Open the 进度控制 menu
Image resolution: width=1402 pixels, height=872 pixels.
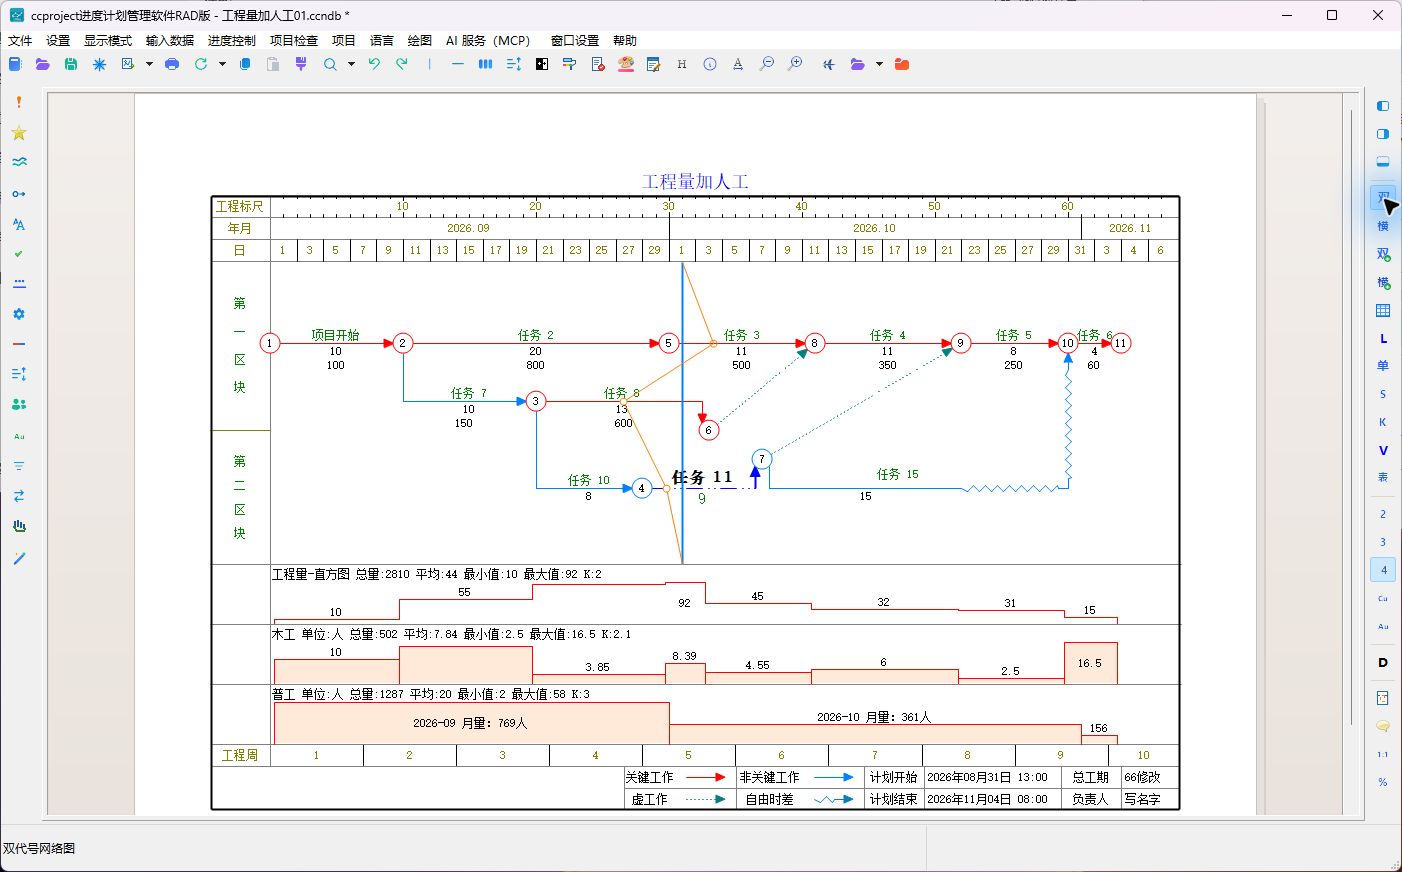point(231,40)
